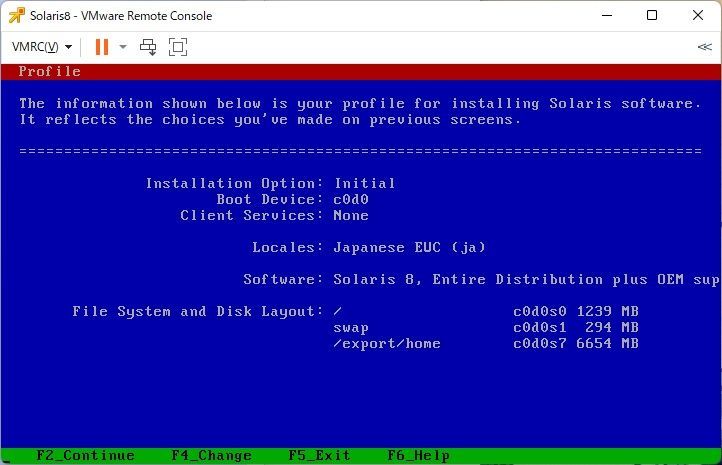
Task: Click slice c0d0s7 6654 MB
Action: click(x=576, y=343)
